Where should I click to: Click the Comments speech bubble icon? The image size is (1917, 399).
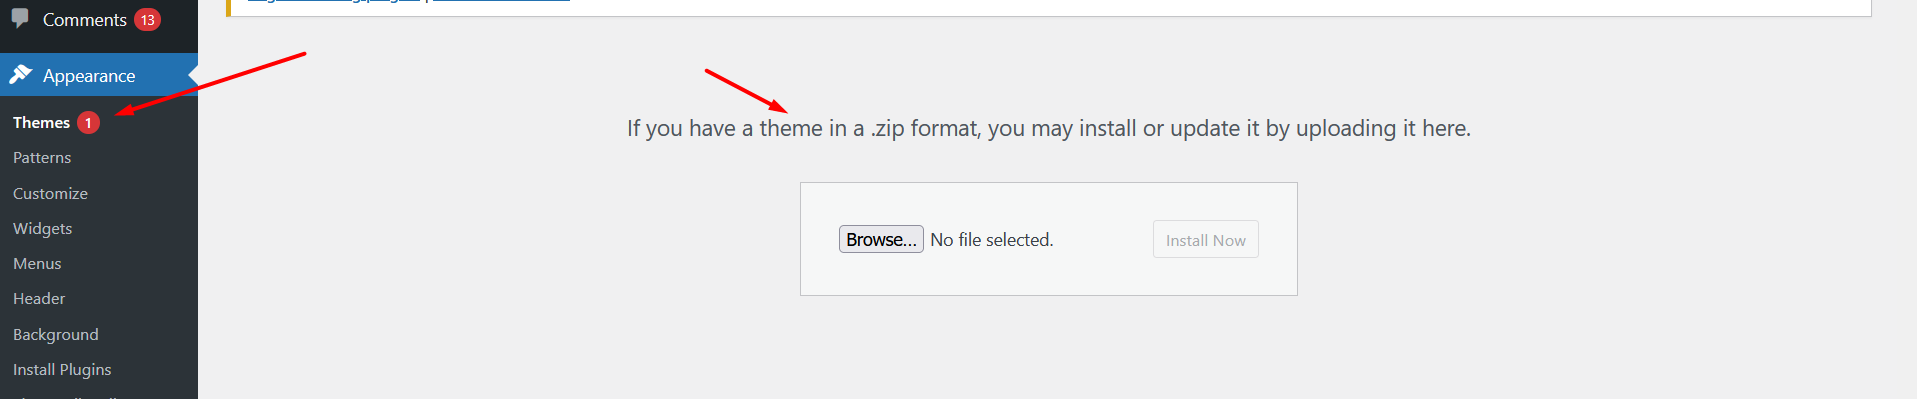pos(20,18)
